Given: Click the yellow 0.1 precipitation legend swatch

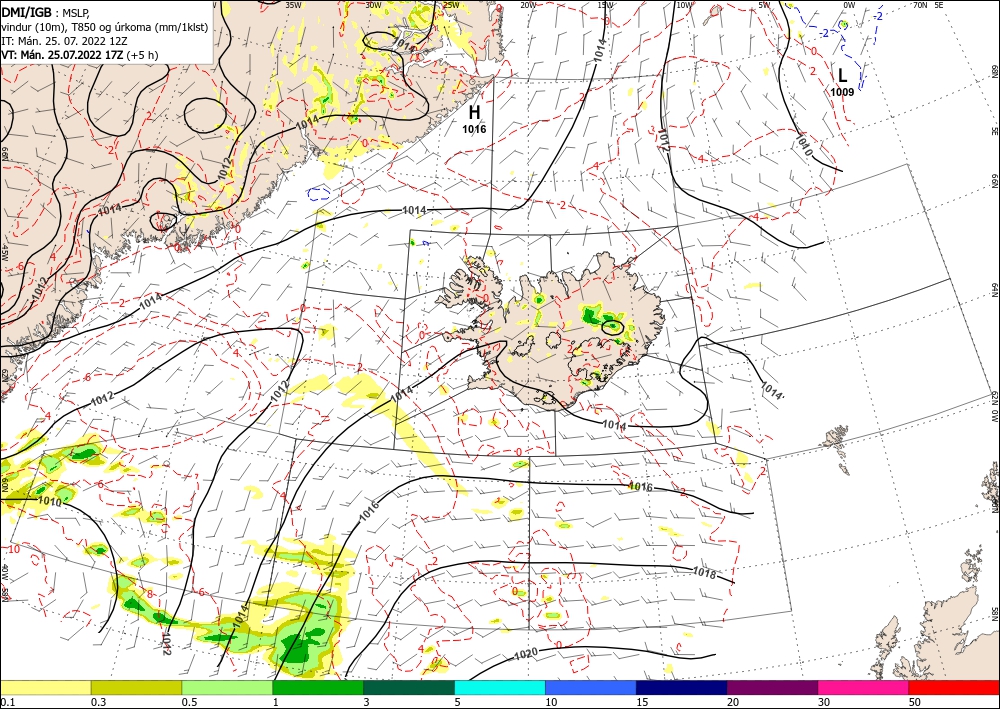Looking at the screenshot, I should click(45, 688).
